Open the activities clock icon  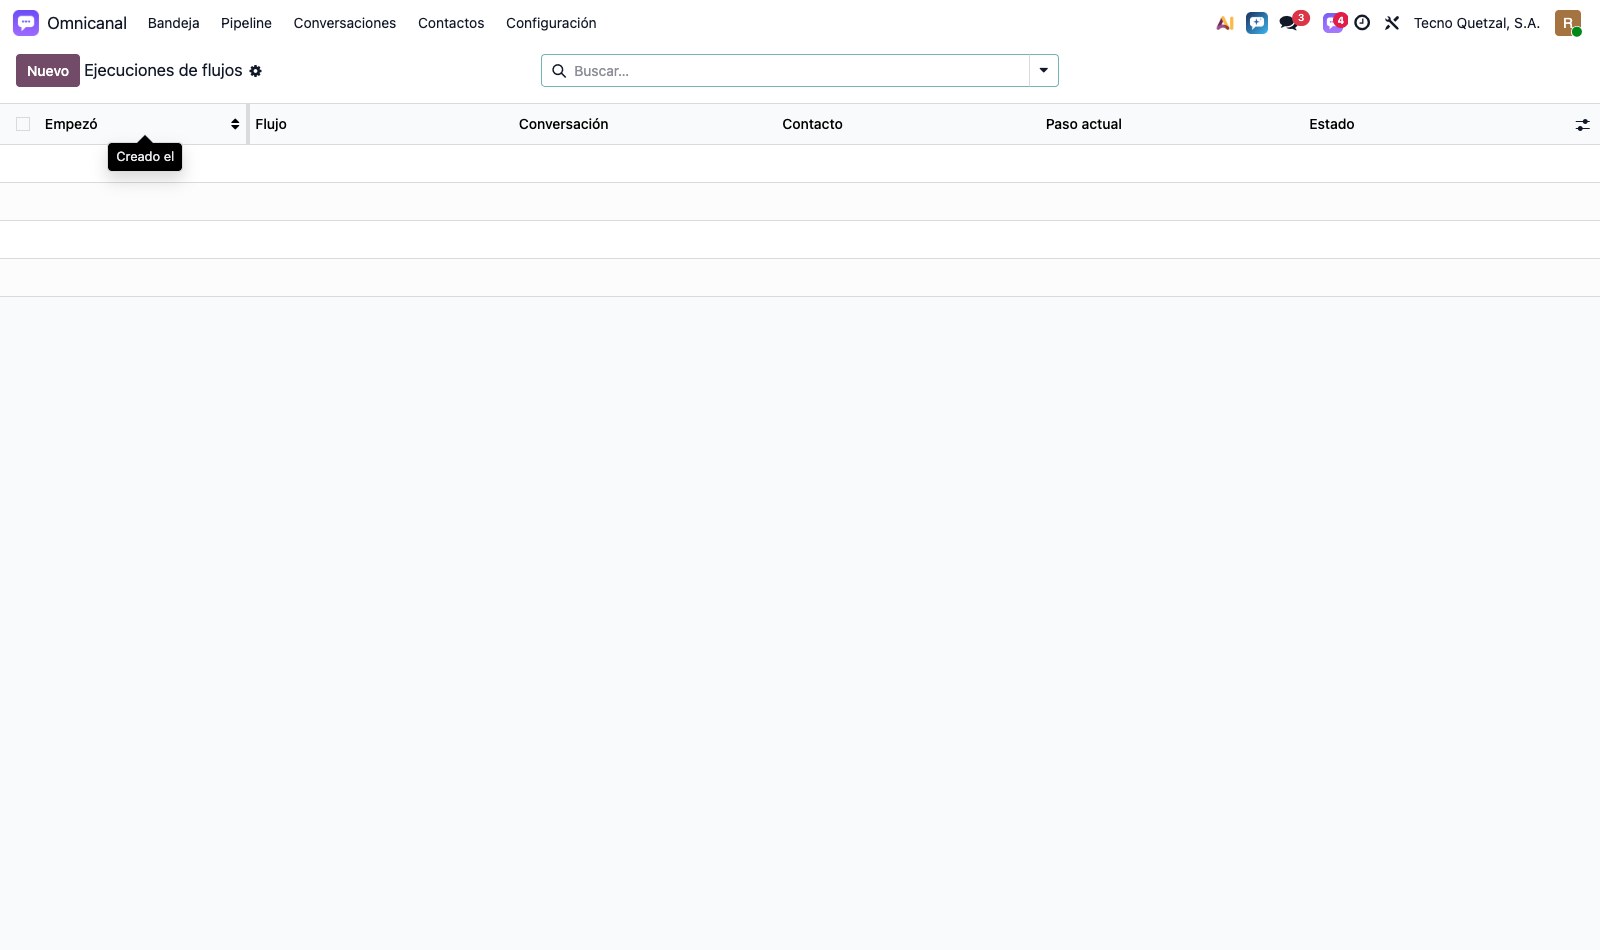1362,23
